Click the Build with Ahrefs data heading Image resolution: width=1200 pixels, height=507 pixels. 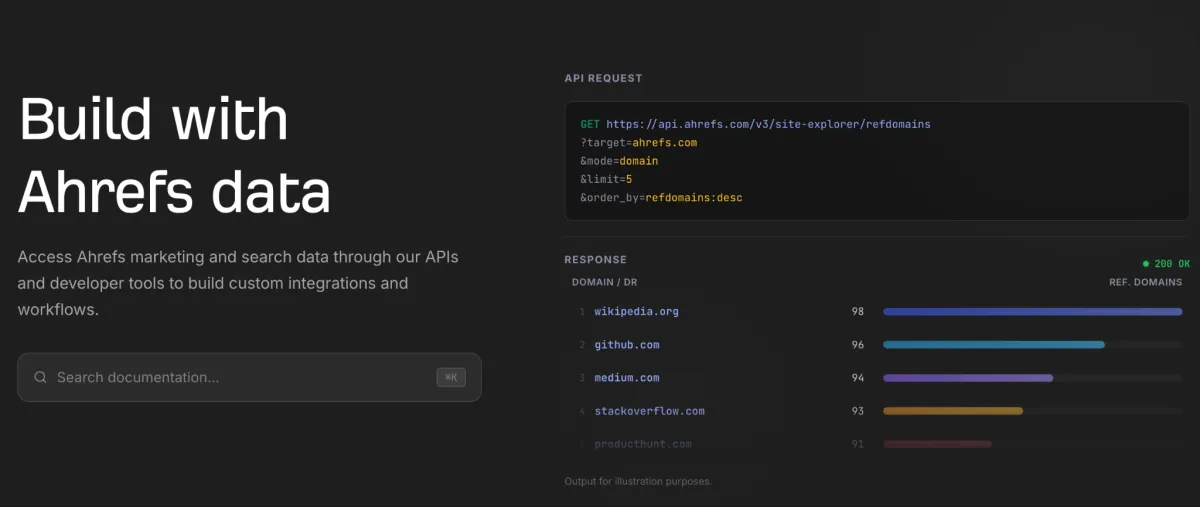(175, 155)
